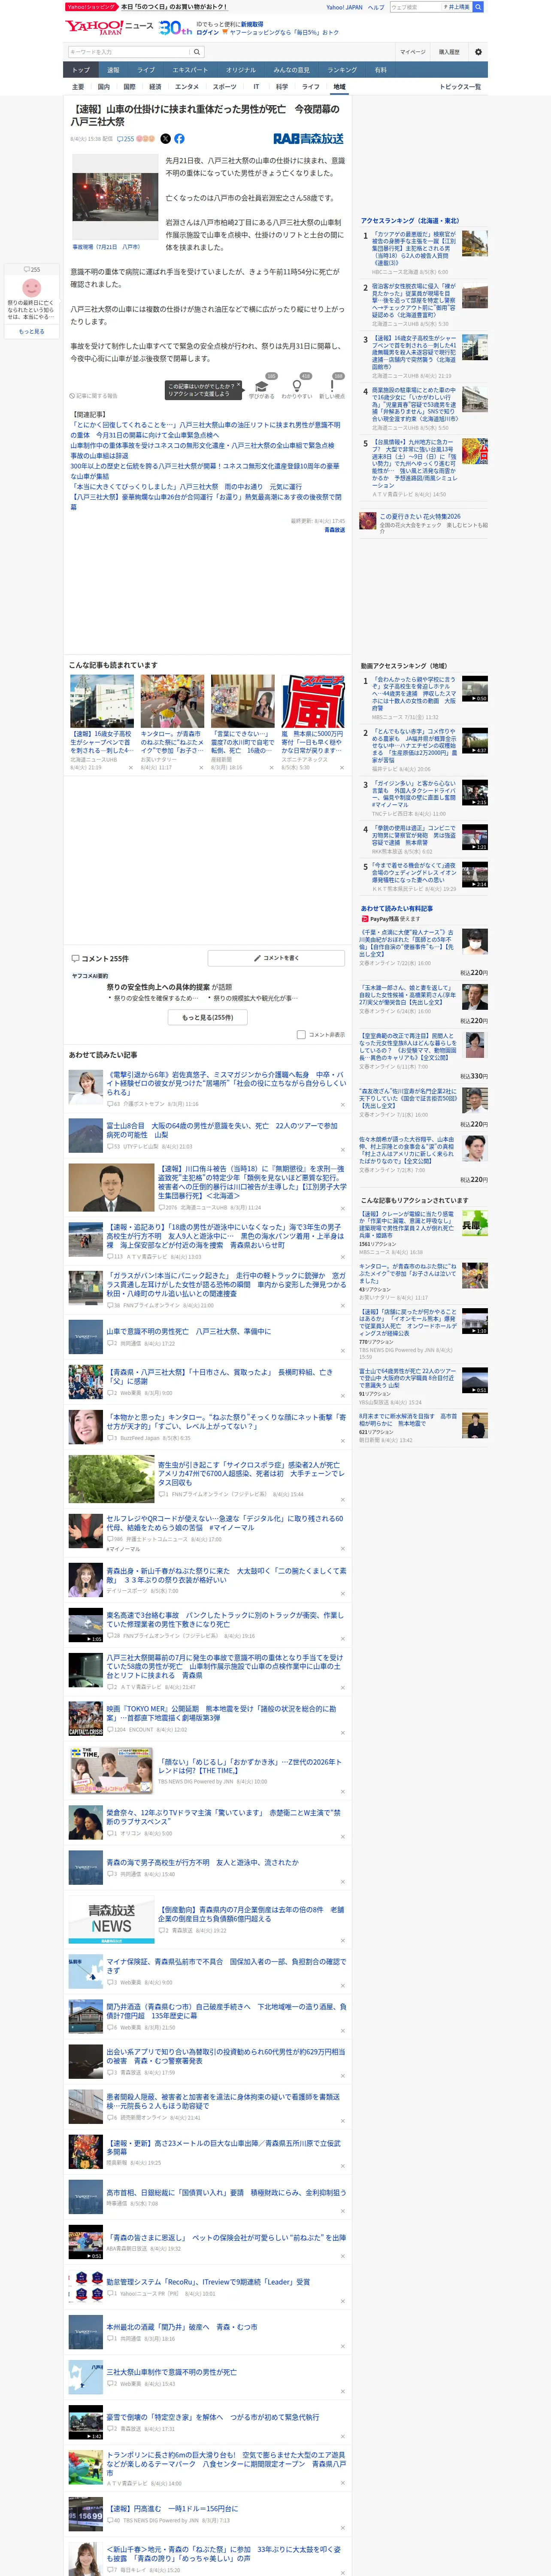Select the エンタメ category

click(187, 87)
